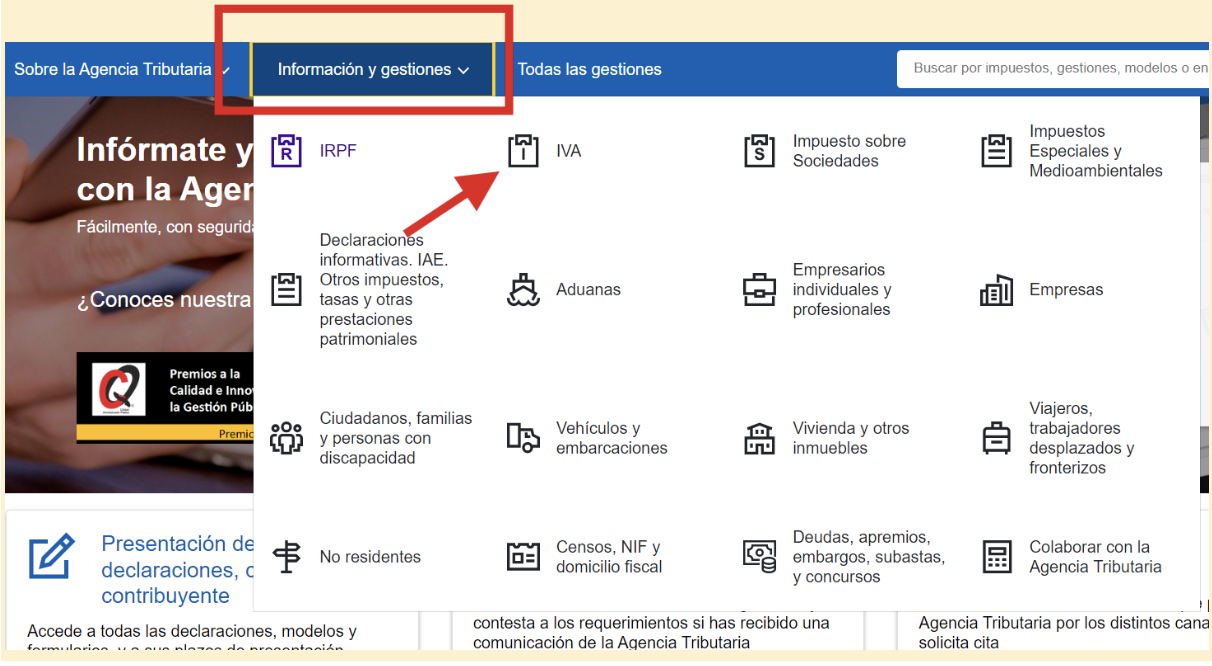Image resolution: width=1212 pixels, height=666 pixels.
Task: Click the Ciudadanos, familias people icon
Action: pyautogui.click(x=286, y=438)
